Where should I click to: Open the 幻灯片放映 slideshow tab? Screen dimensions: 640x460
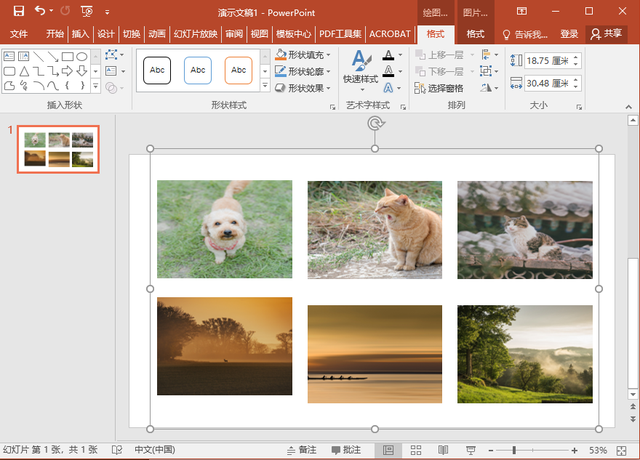click(196, 34)
